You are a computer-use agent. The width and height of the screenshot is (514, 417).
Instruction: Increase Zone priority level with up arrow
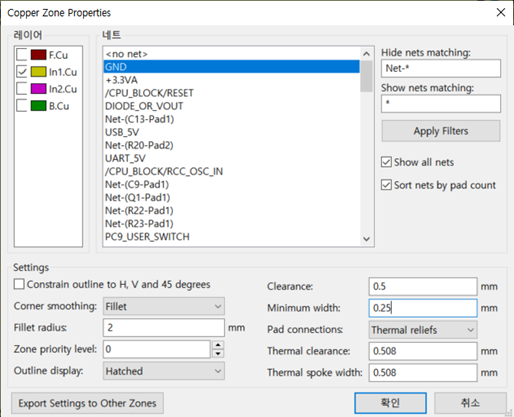(x=218, y=345)
